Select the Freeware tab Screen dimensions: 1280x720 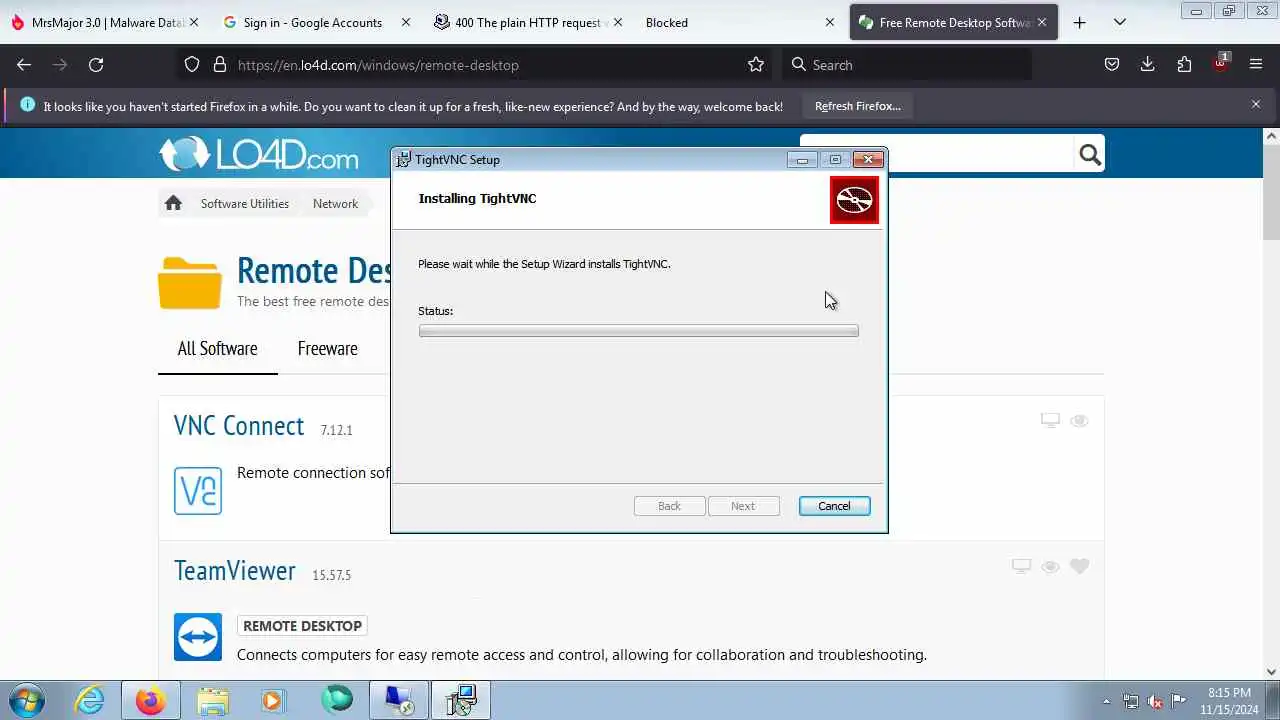pos(327,348)
